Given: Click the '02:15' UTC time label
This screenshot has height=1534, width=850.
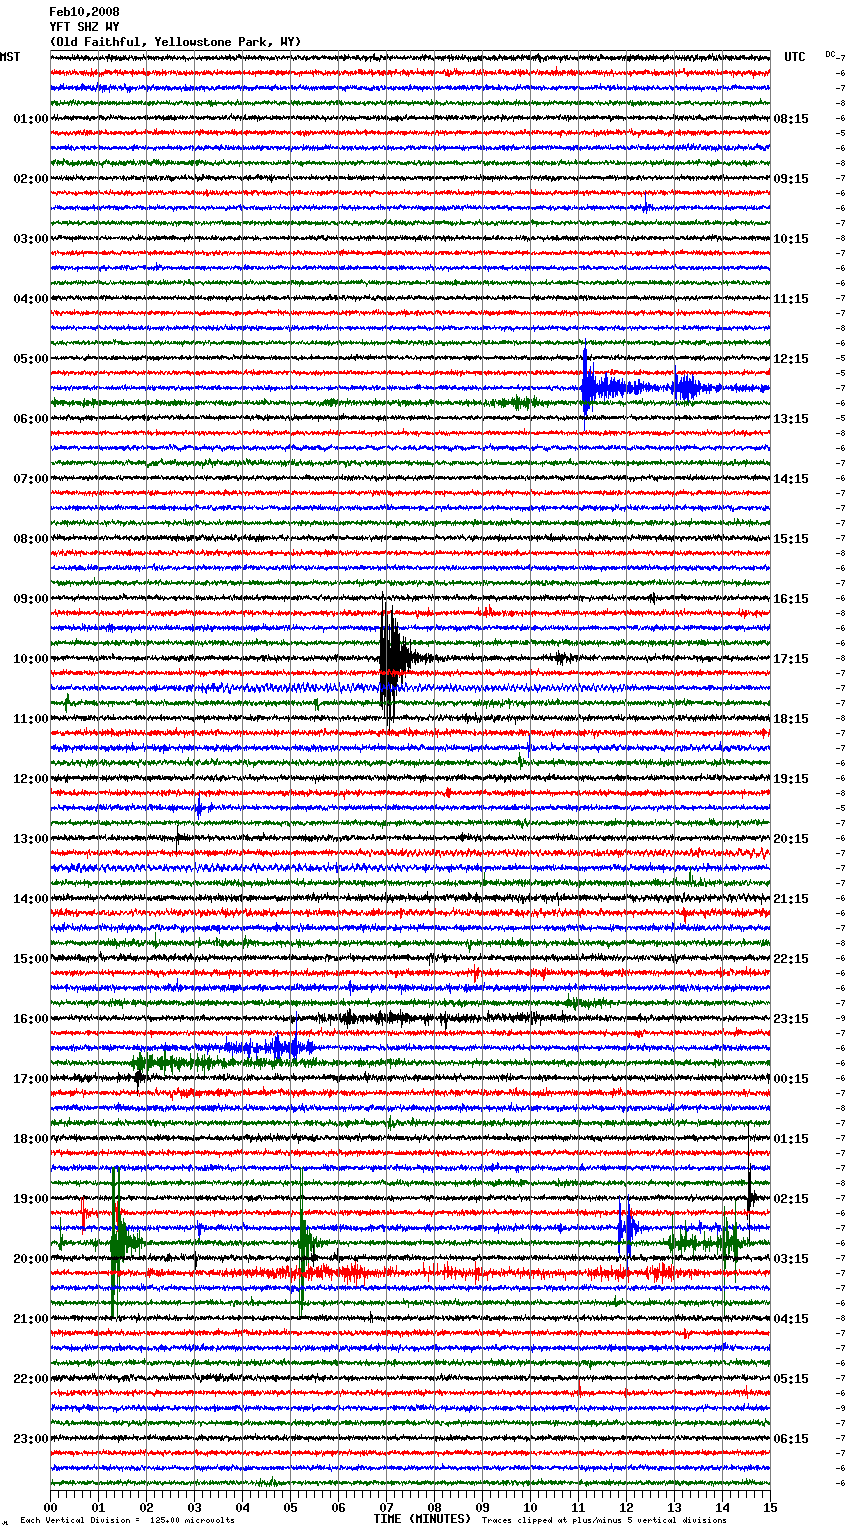Looking at the screenshot, I should (x=791, y=1199).
